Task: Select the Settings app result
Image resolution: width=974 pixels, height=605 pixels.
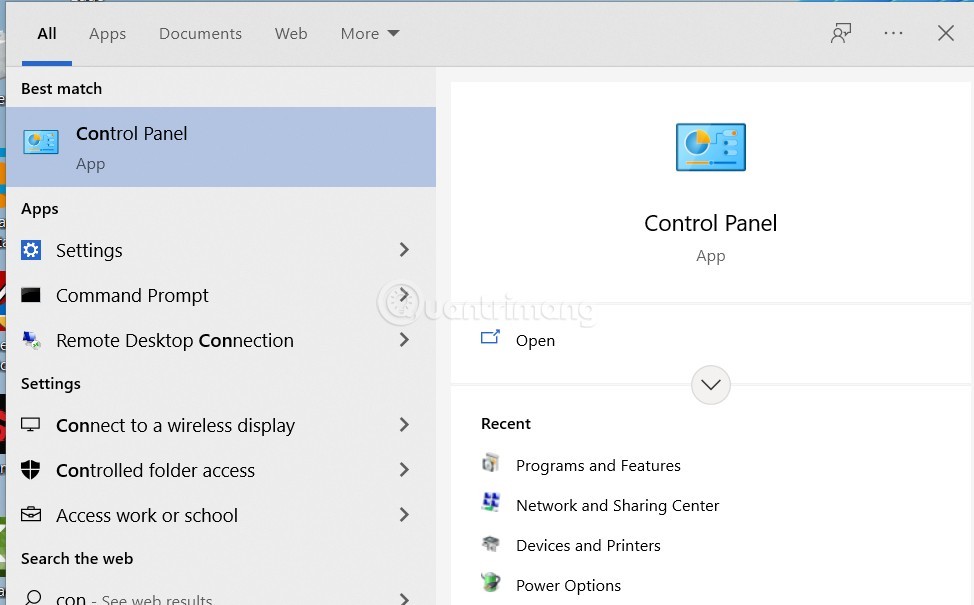Action: 221,250
